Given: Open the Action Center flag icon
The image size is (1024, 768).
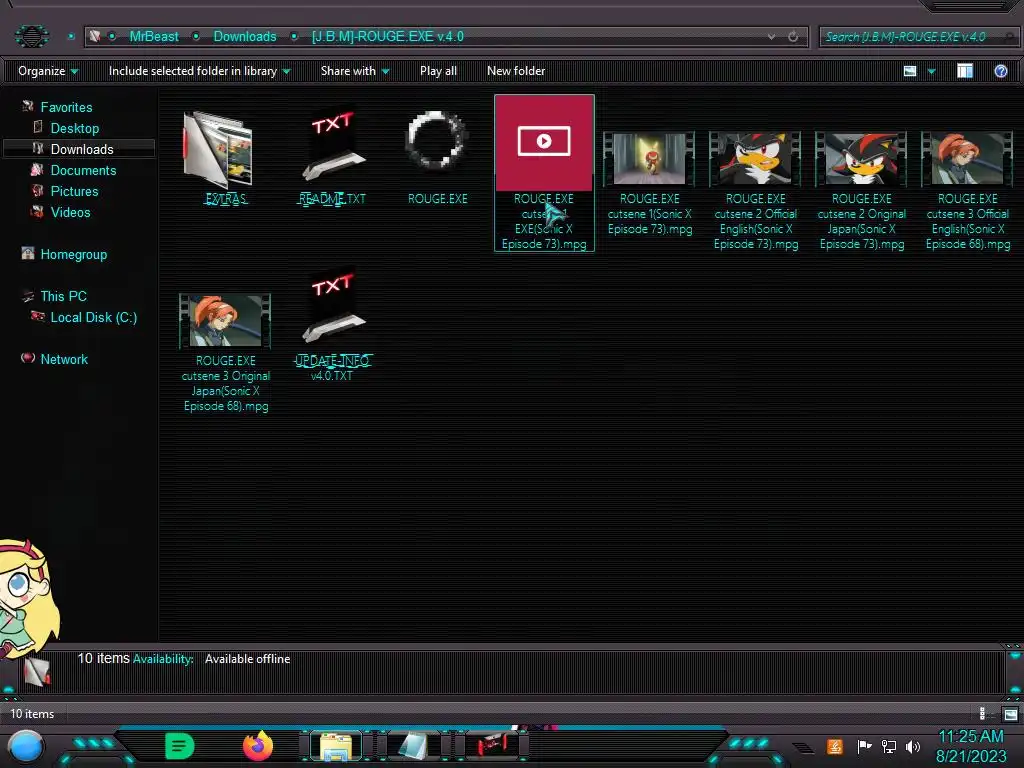Looking at the screenshot, I should [863, 746].
